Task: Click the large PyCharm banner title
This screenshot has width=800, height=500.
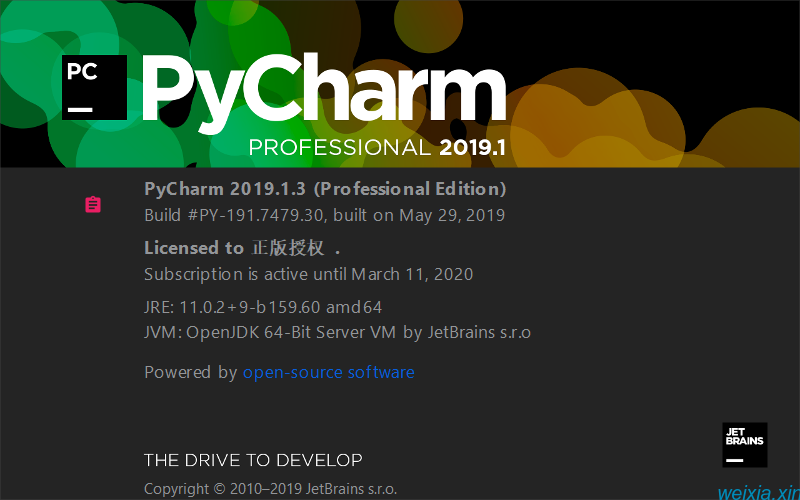Action: (x=324, y=94)
